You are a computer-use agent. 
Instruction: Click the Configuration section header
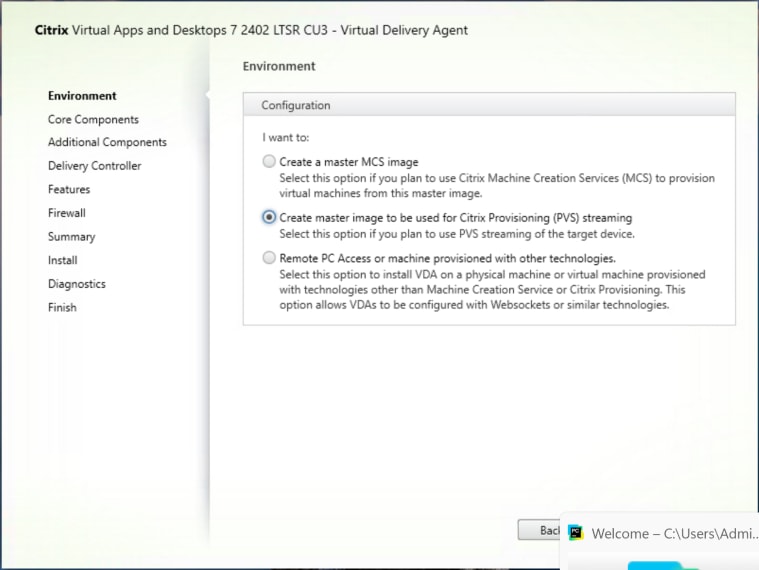pos(489,105)
